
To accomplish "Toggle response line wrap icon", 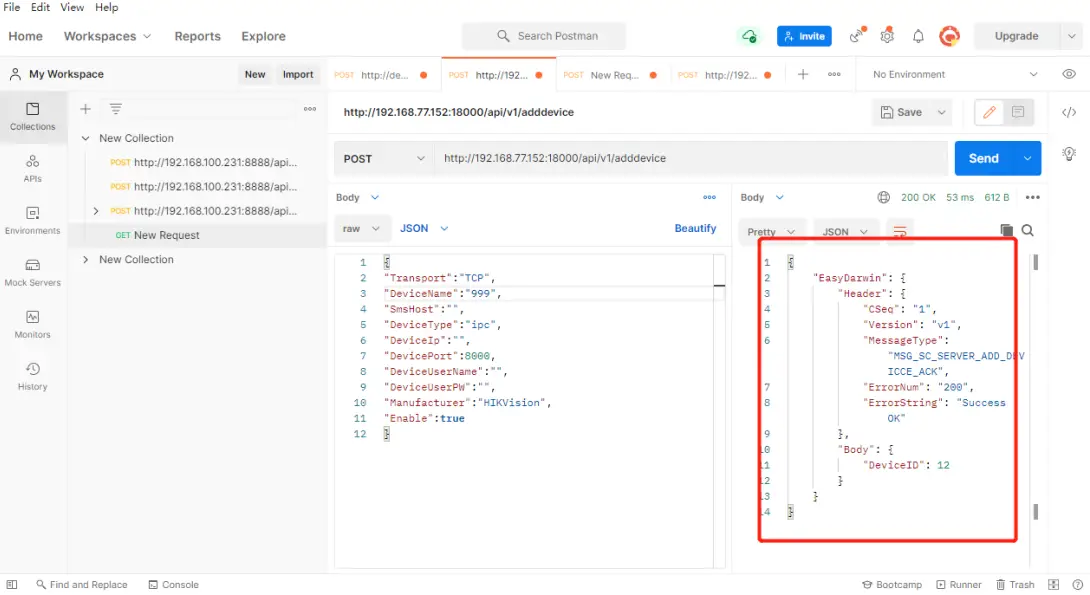I will click(x=900, y=231).
